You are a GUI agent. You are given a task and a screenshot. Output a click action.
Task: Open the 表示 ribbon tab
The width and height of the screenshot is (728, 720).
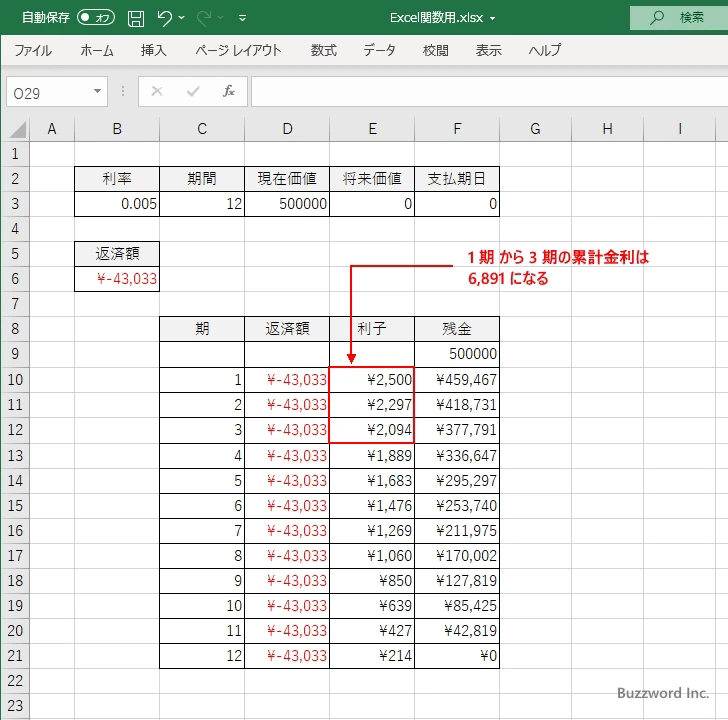click(488, 50)
